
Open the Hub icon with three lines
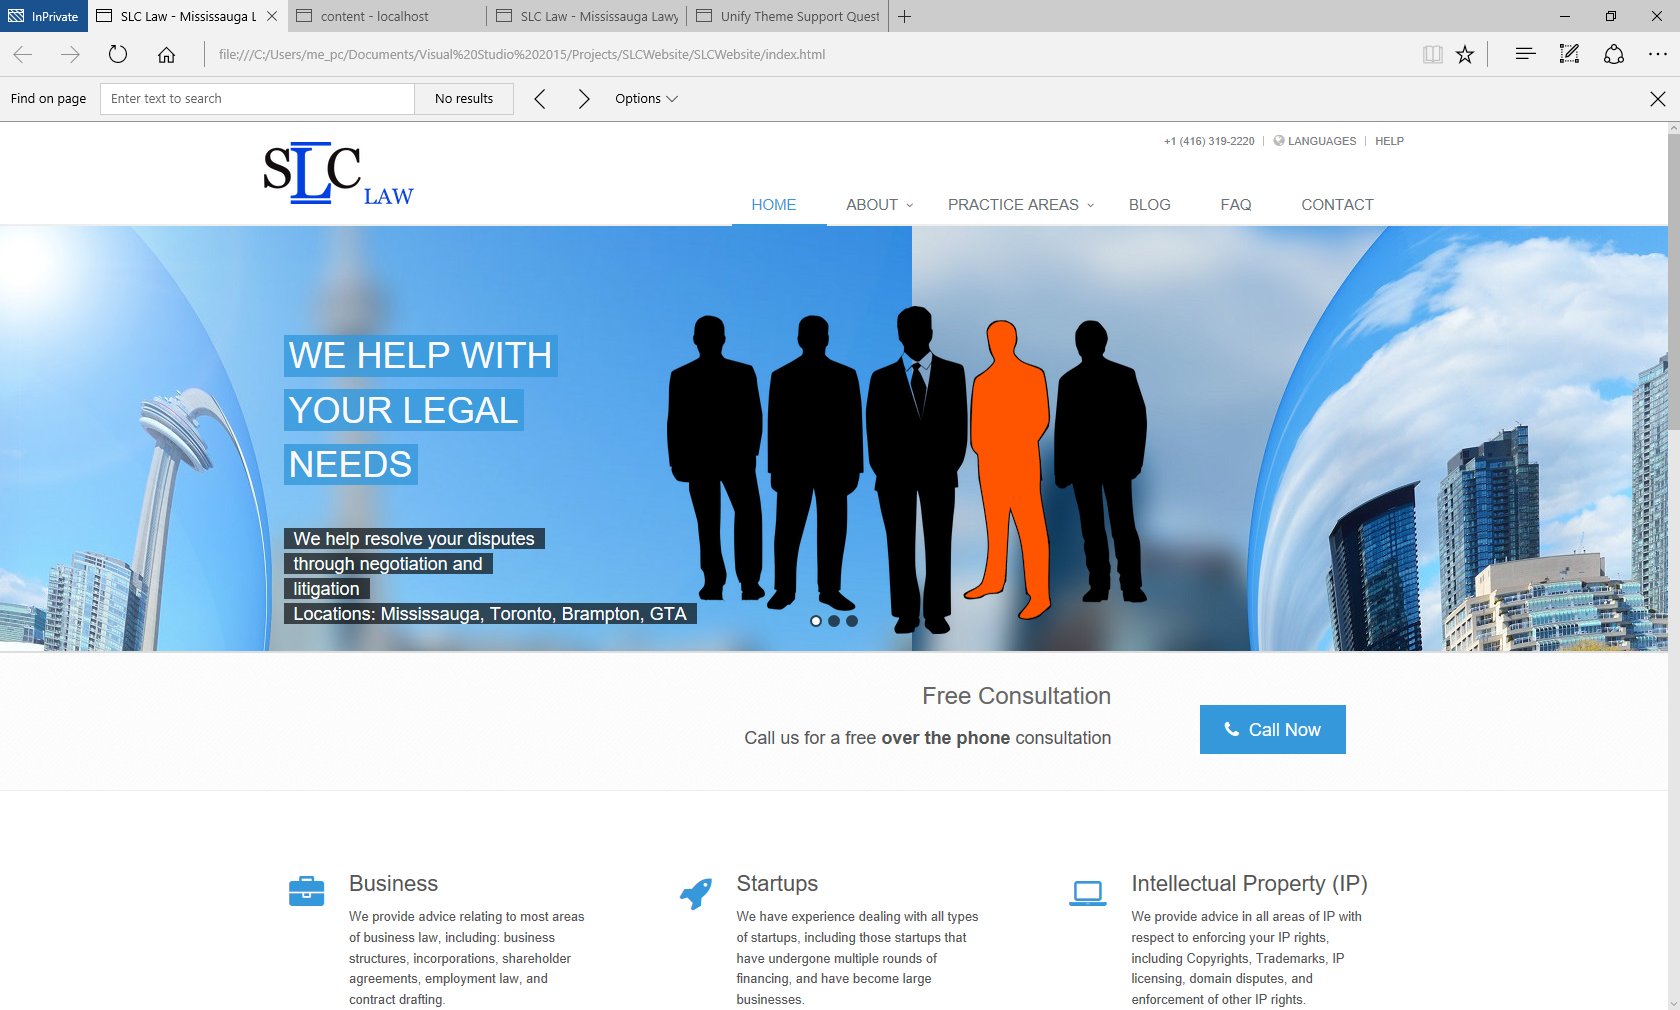(x=1525, y=54)
